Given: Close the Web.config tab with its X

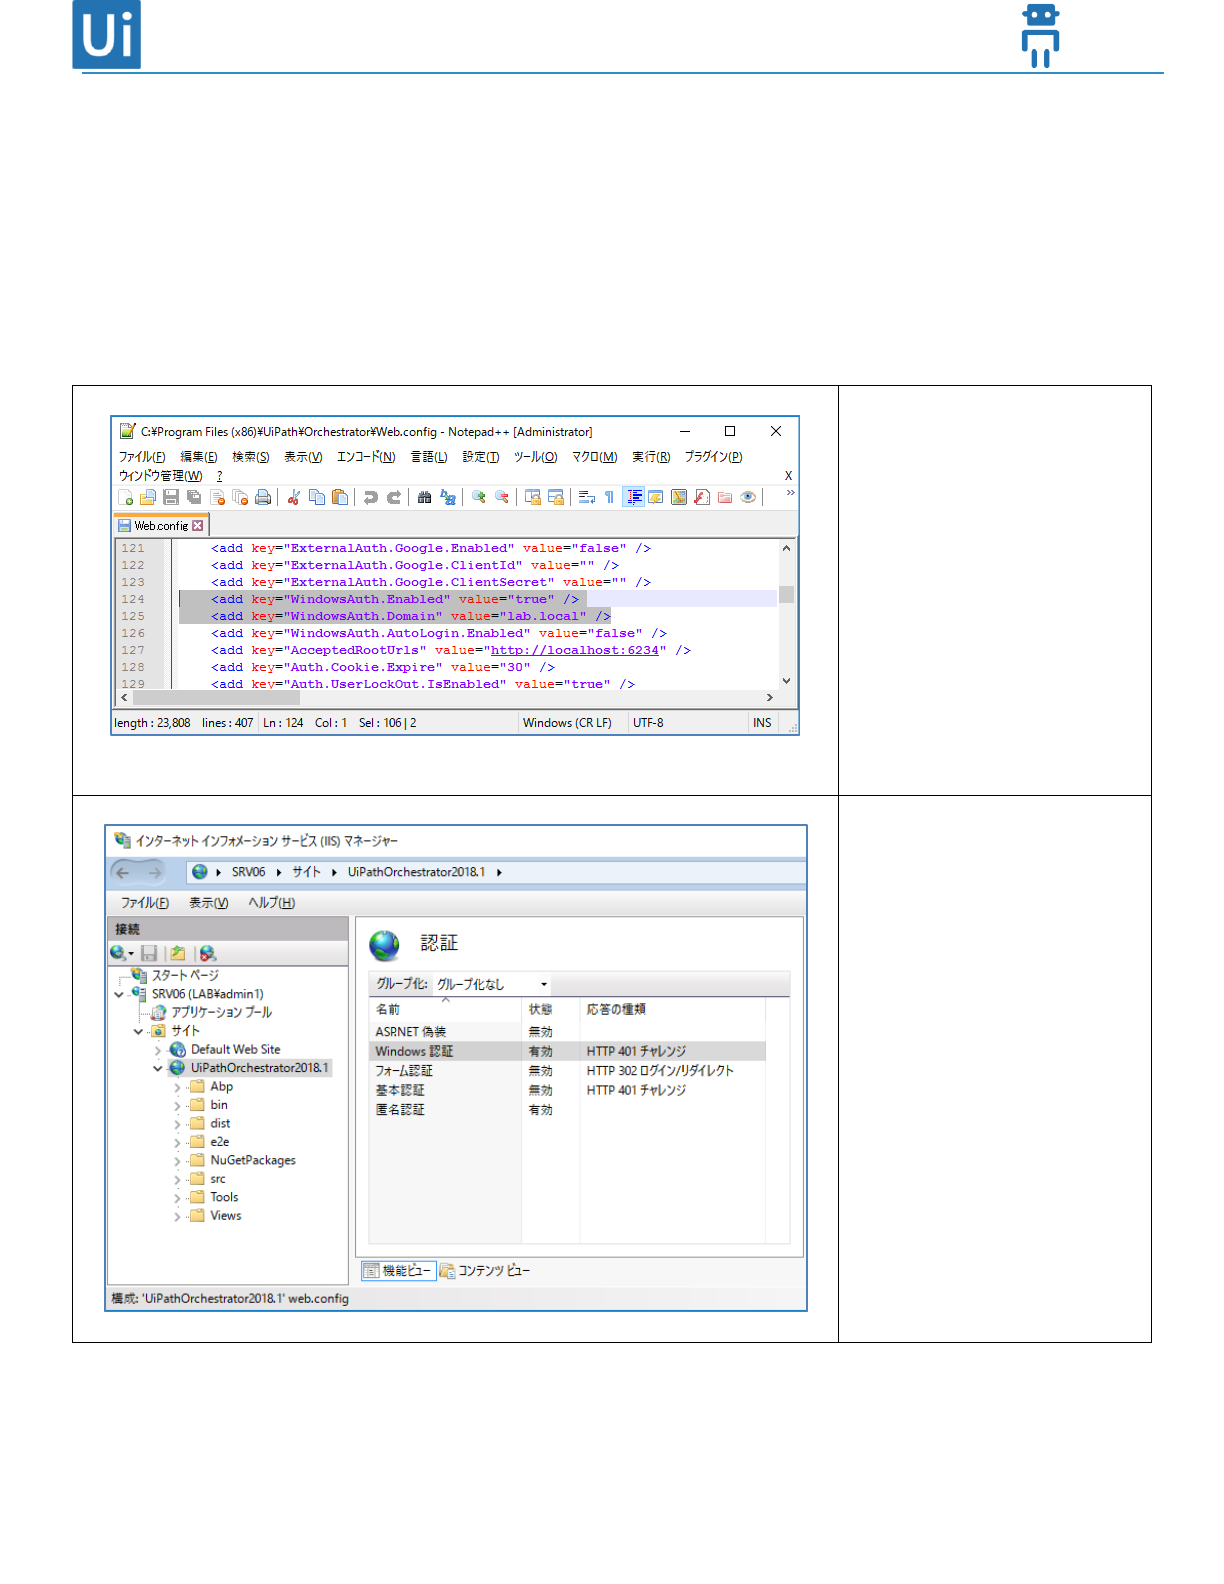Looking at the screenshot, I should (x=198, y=525).
